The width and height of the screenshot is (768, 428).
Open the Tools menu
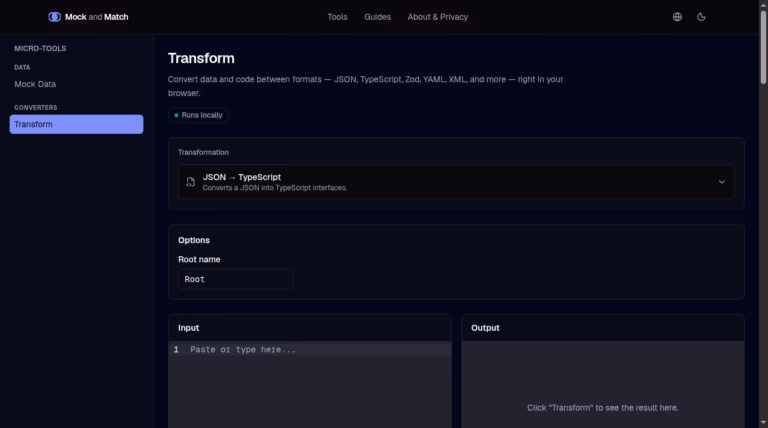tap(337, 17)
